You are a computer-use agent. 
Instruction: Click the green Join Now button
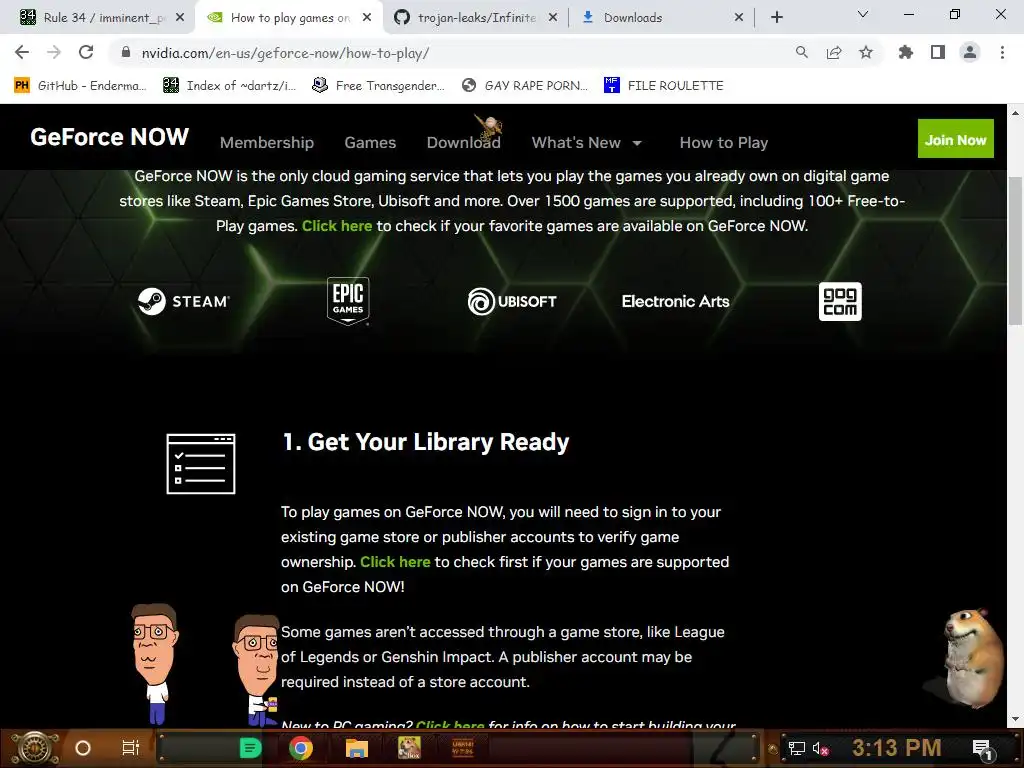coord(955,138)
